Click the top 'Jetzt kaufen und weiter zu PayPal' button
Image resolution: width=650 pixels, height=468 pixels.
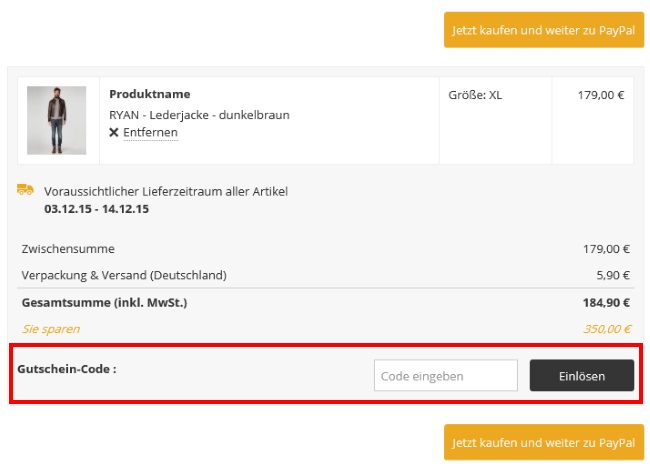pyautogui.click(x=544, y=30)
